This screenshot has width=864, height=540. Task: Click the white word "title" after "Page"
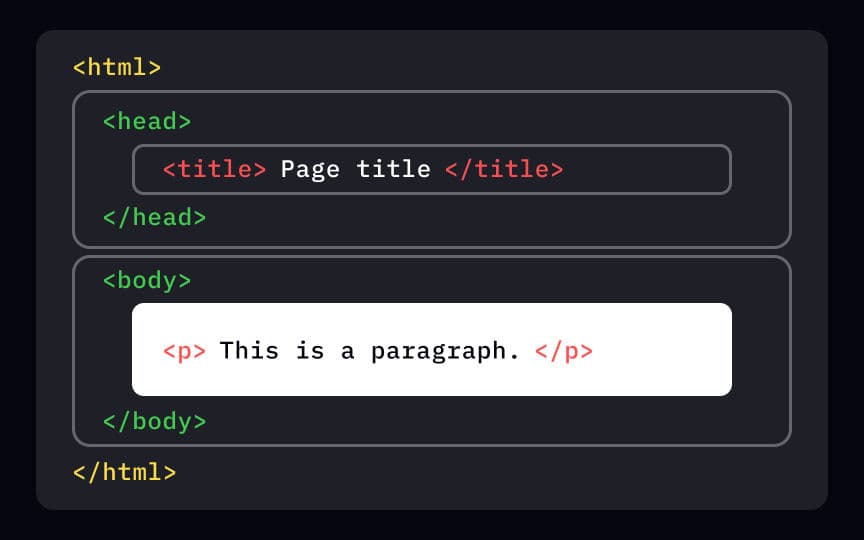click(393, 170)
